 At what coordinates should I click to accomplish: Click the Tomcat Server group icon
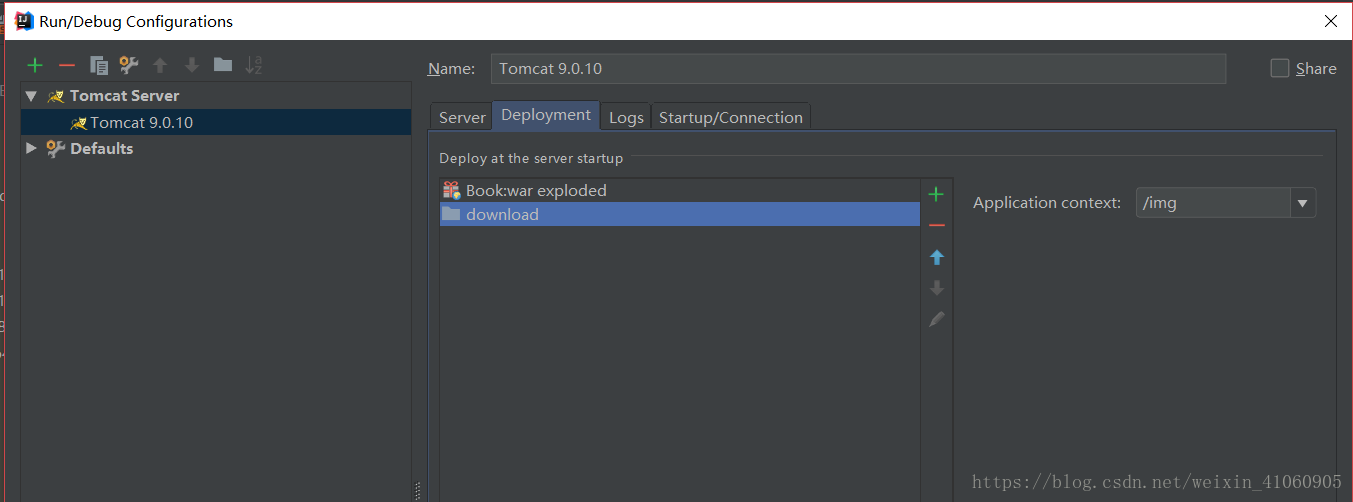[56, 96]
